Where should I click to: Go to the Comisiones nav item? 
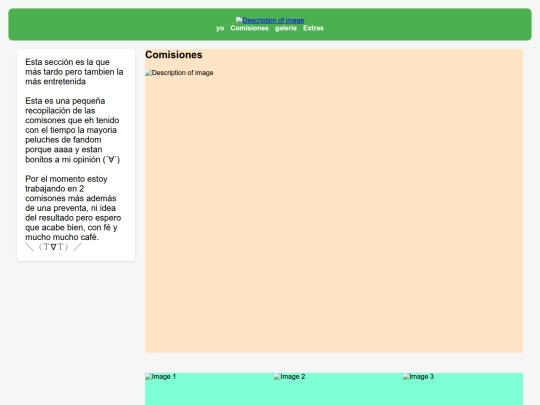249,28
